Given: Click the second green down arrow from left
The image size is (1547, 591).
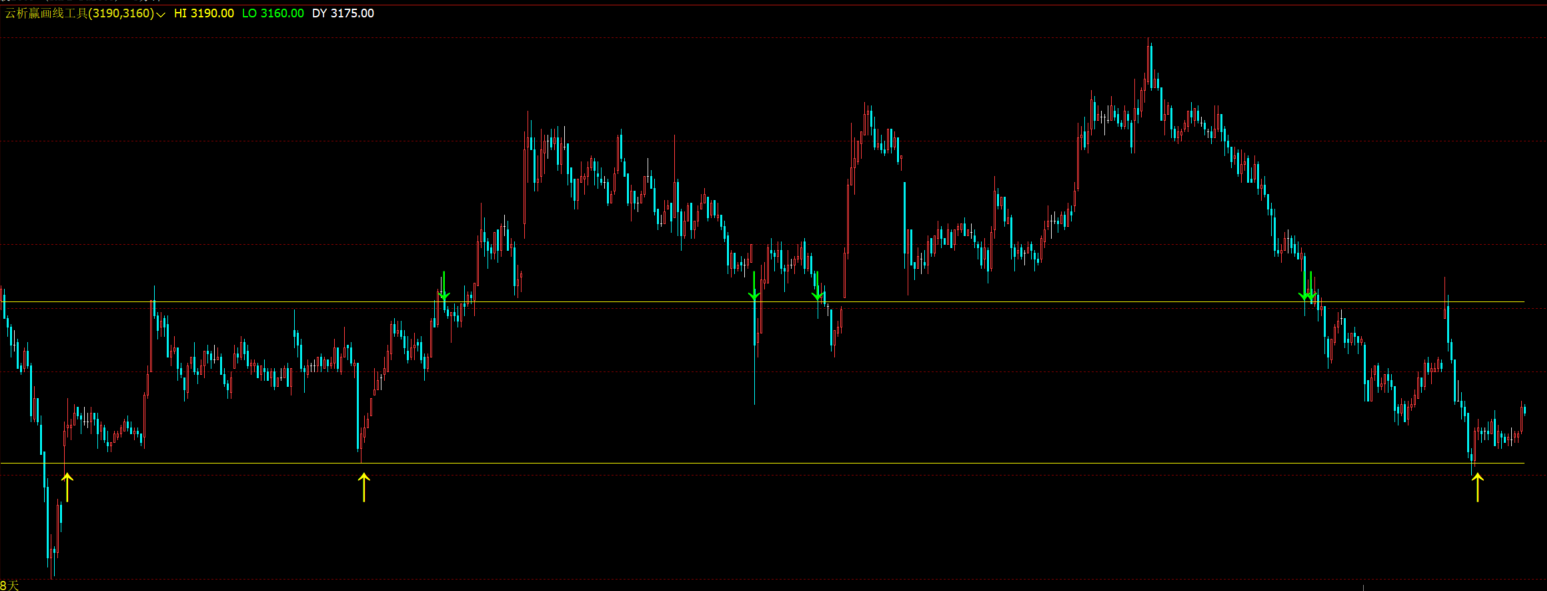Looking at the screenshot, I should coord(754,287).
